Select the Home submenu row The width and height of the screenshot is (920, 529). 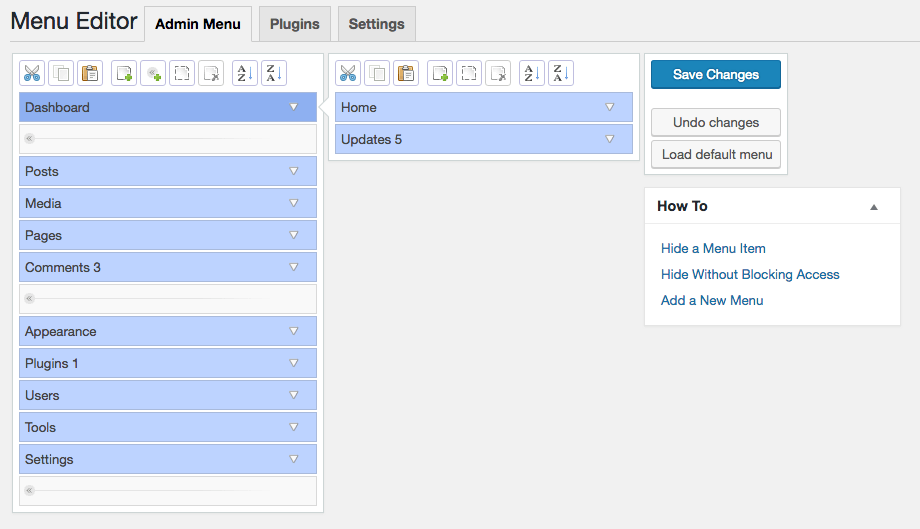coord(484,107)
